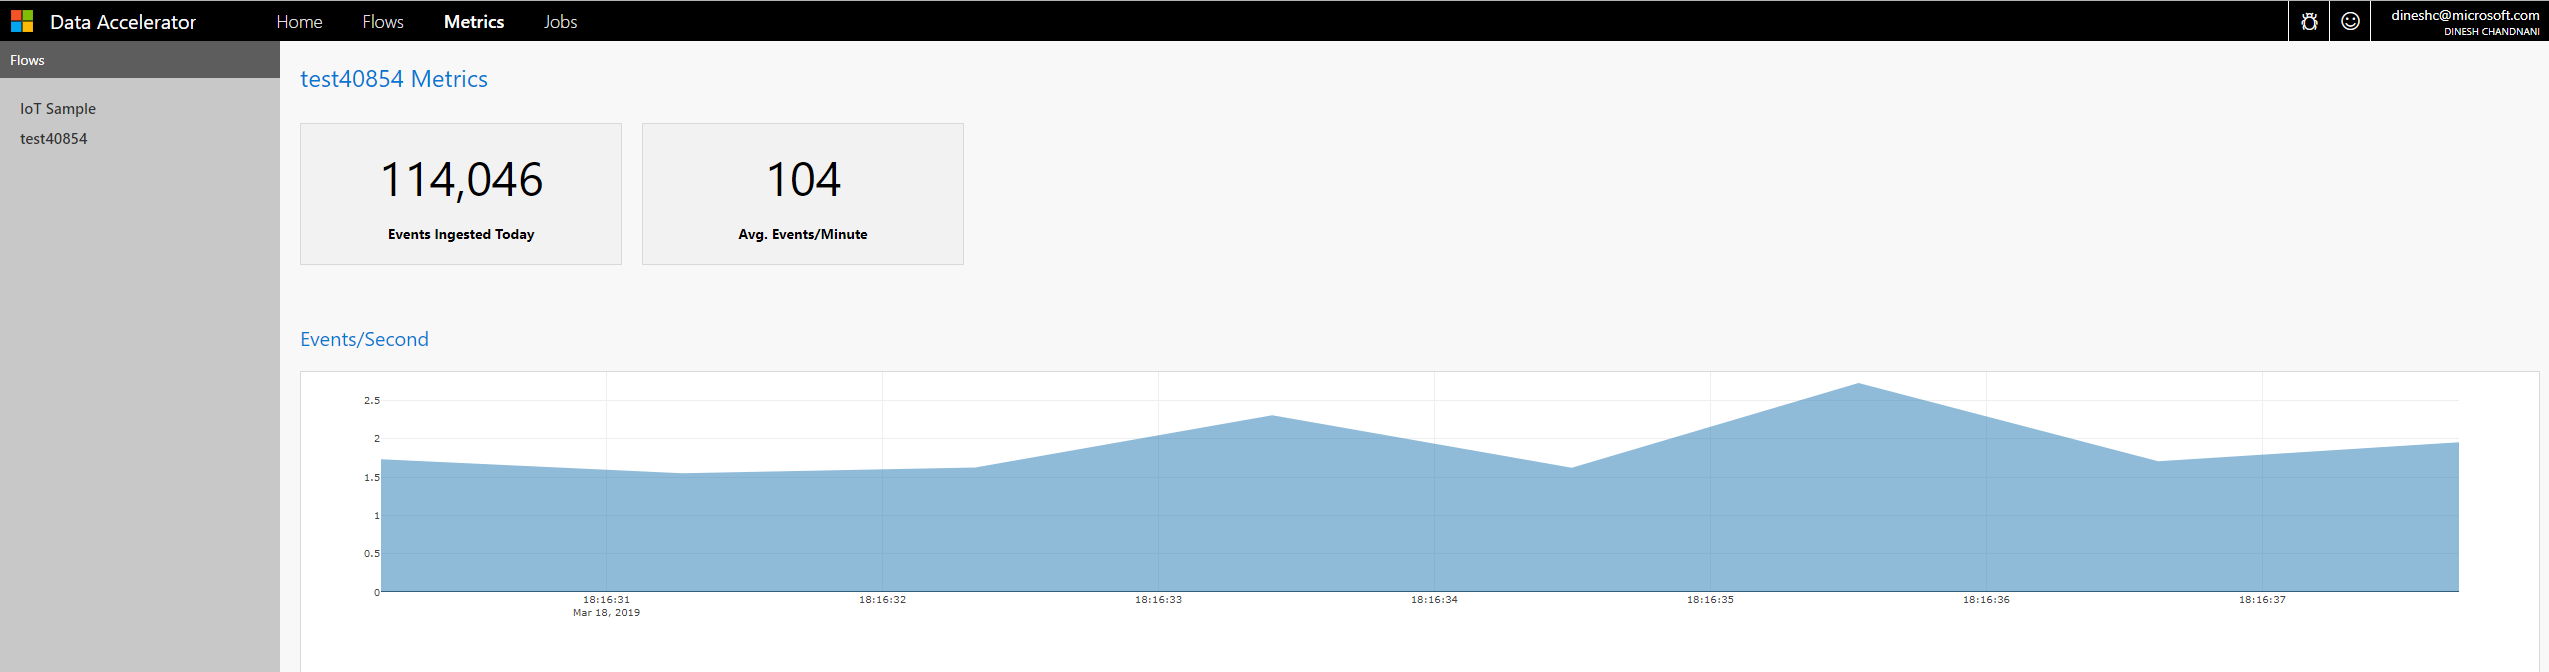Click the Avg. Events/Minute card
This screenshot has width=2549, height=672.
coord(802,194)
